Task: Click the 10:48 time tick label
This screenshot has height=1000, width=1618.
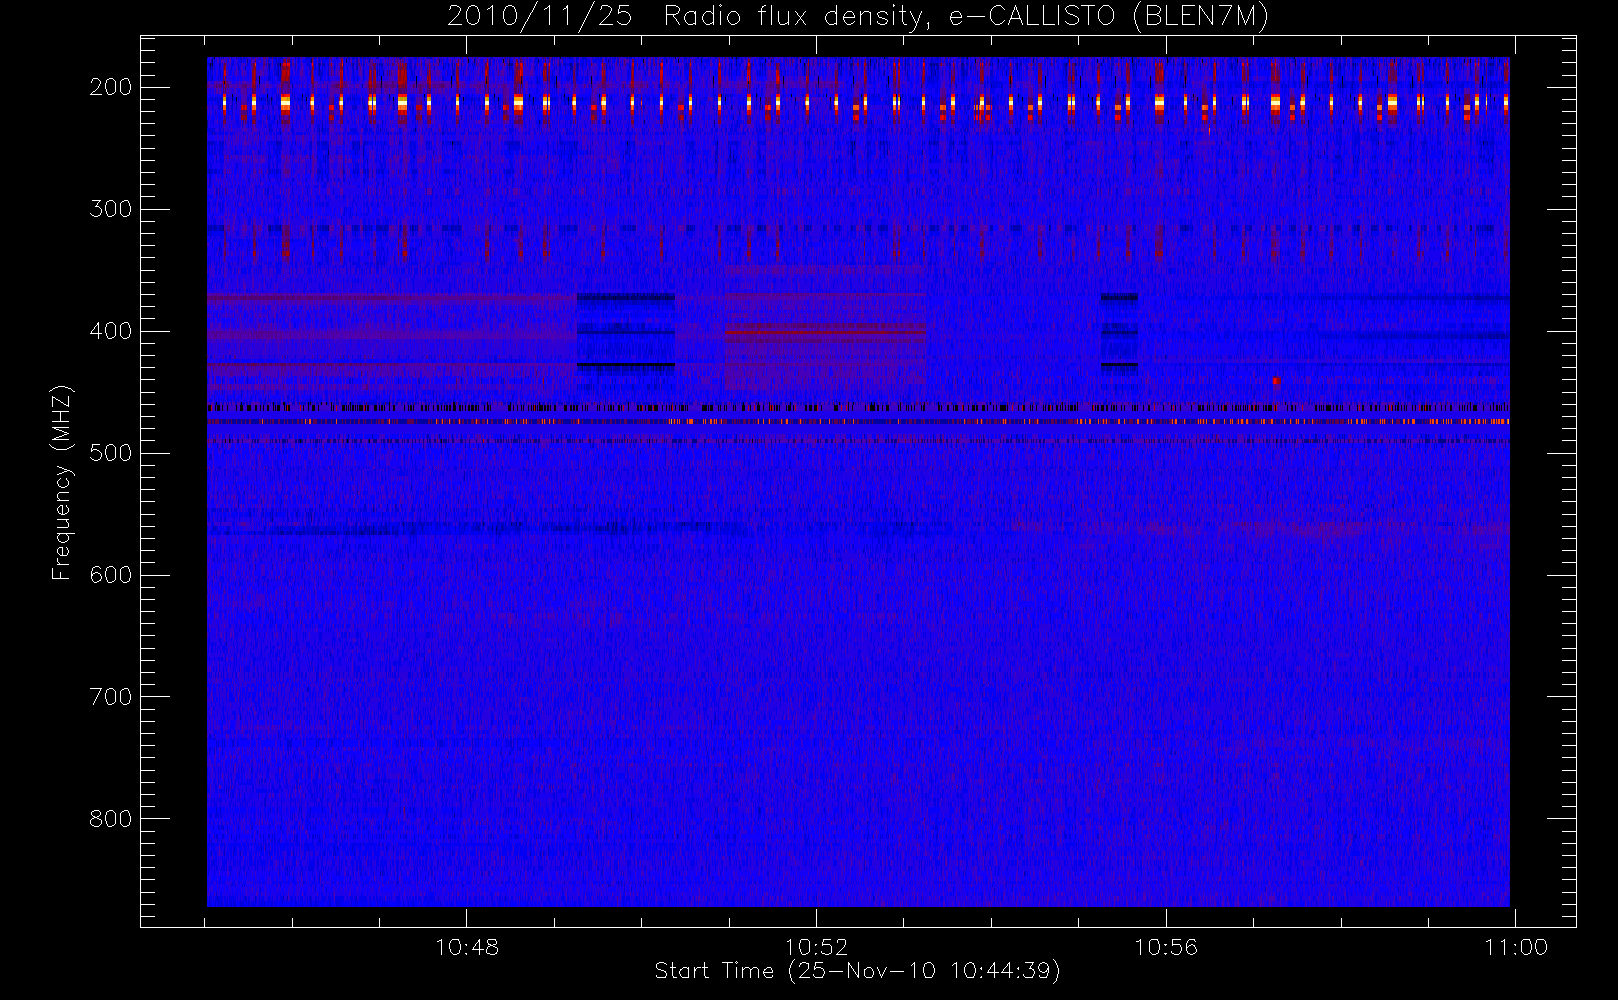Action: 467,947
